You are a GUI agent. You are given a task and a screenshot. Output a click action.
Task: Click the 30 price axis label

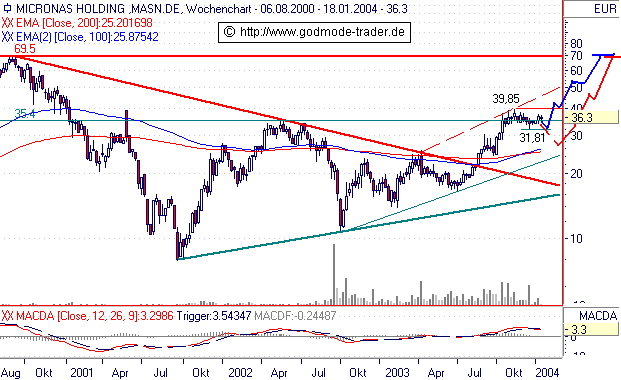(576, 136)
